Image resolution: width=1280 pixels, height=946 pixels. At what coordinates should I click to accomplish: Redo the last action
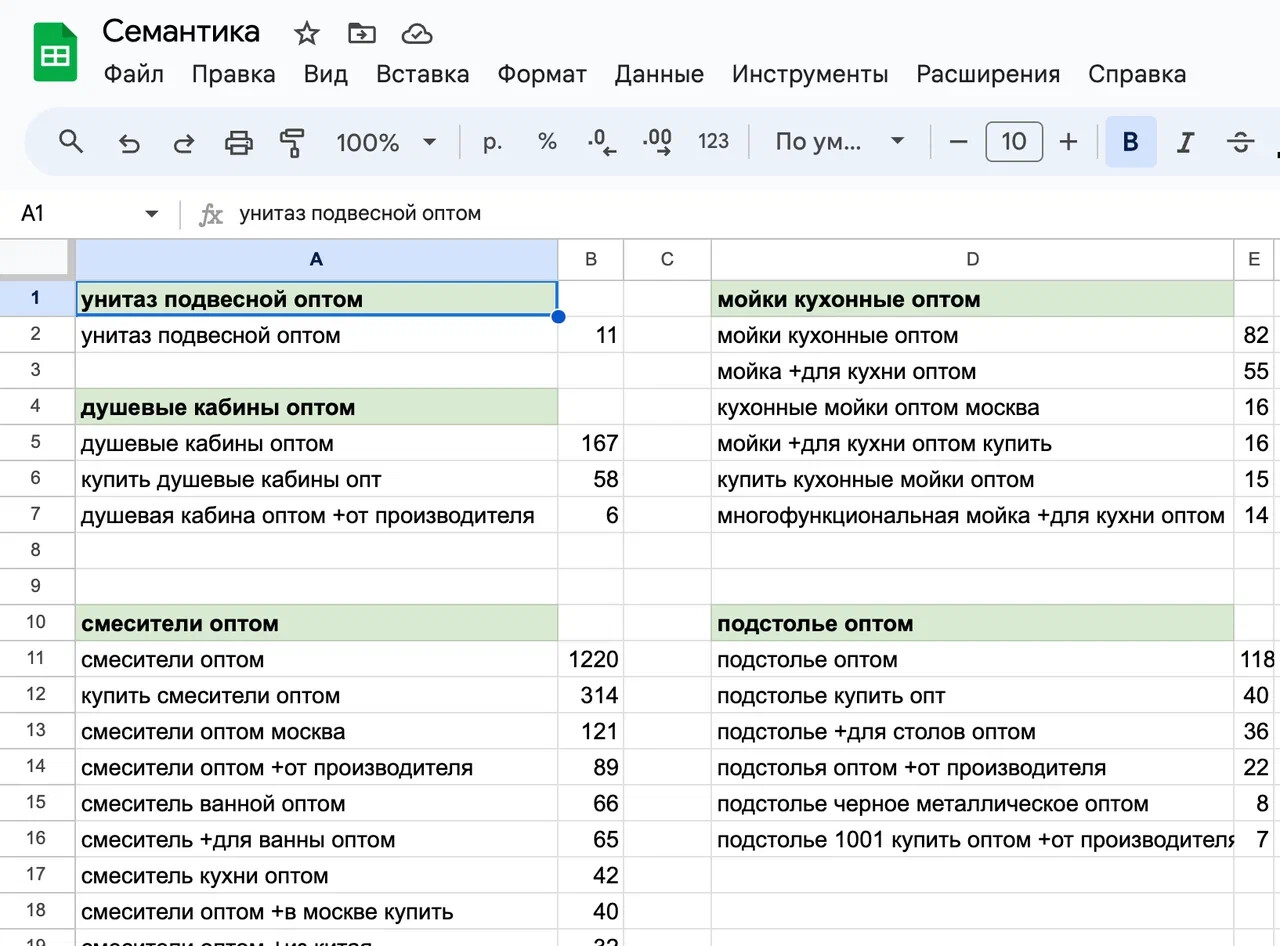tap(184, 142)
